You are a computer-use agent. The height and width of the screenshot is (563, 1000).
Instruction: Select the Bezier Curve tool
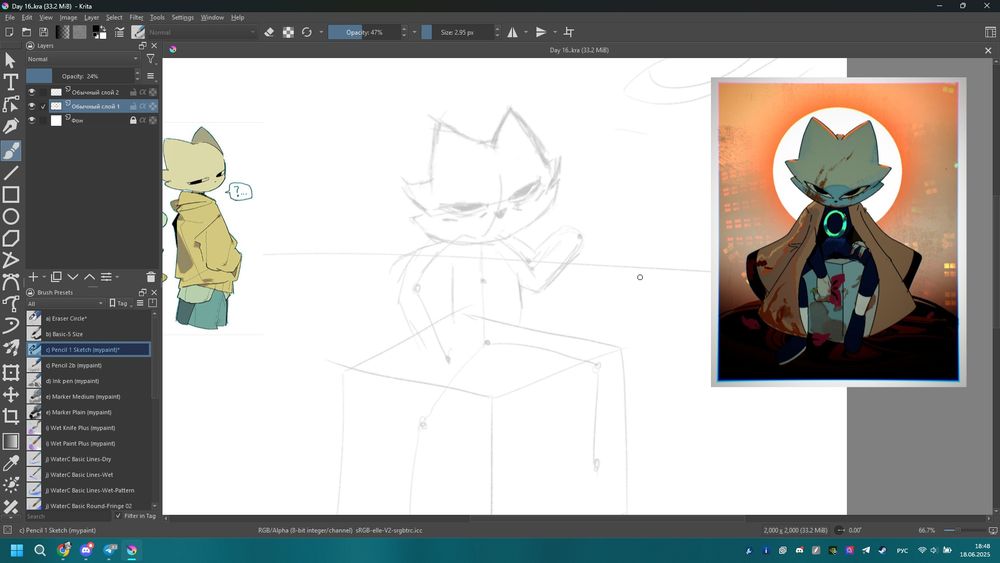pos(10,281)
